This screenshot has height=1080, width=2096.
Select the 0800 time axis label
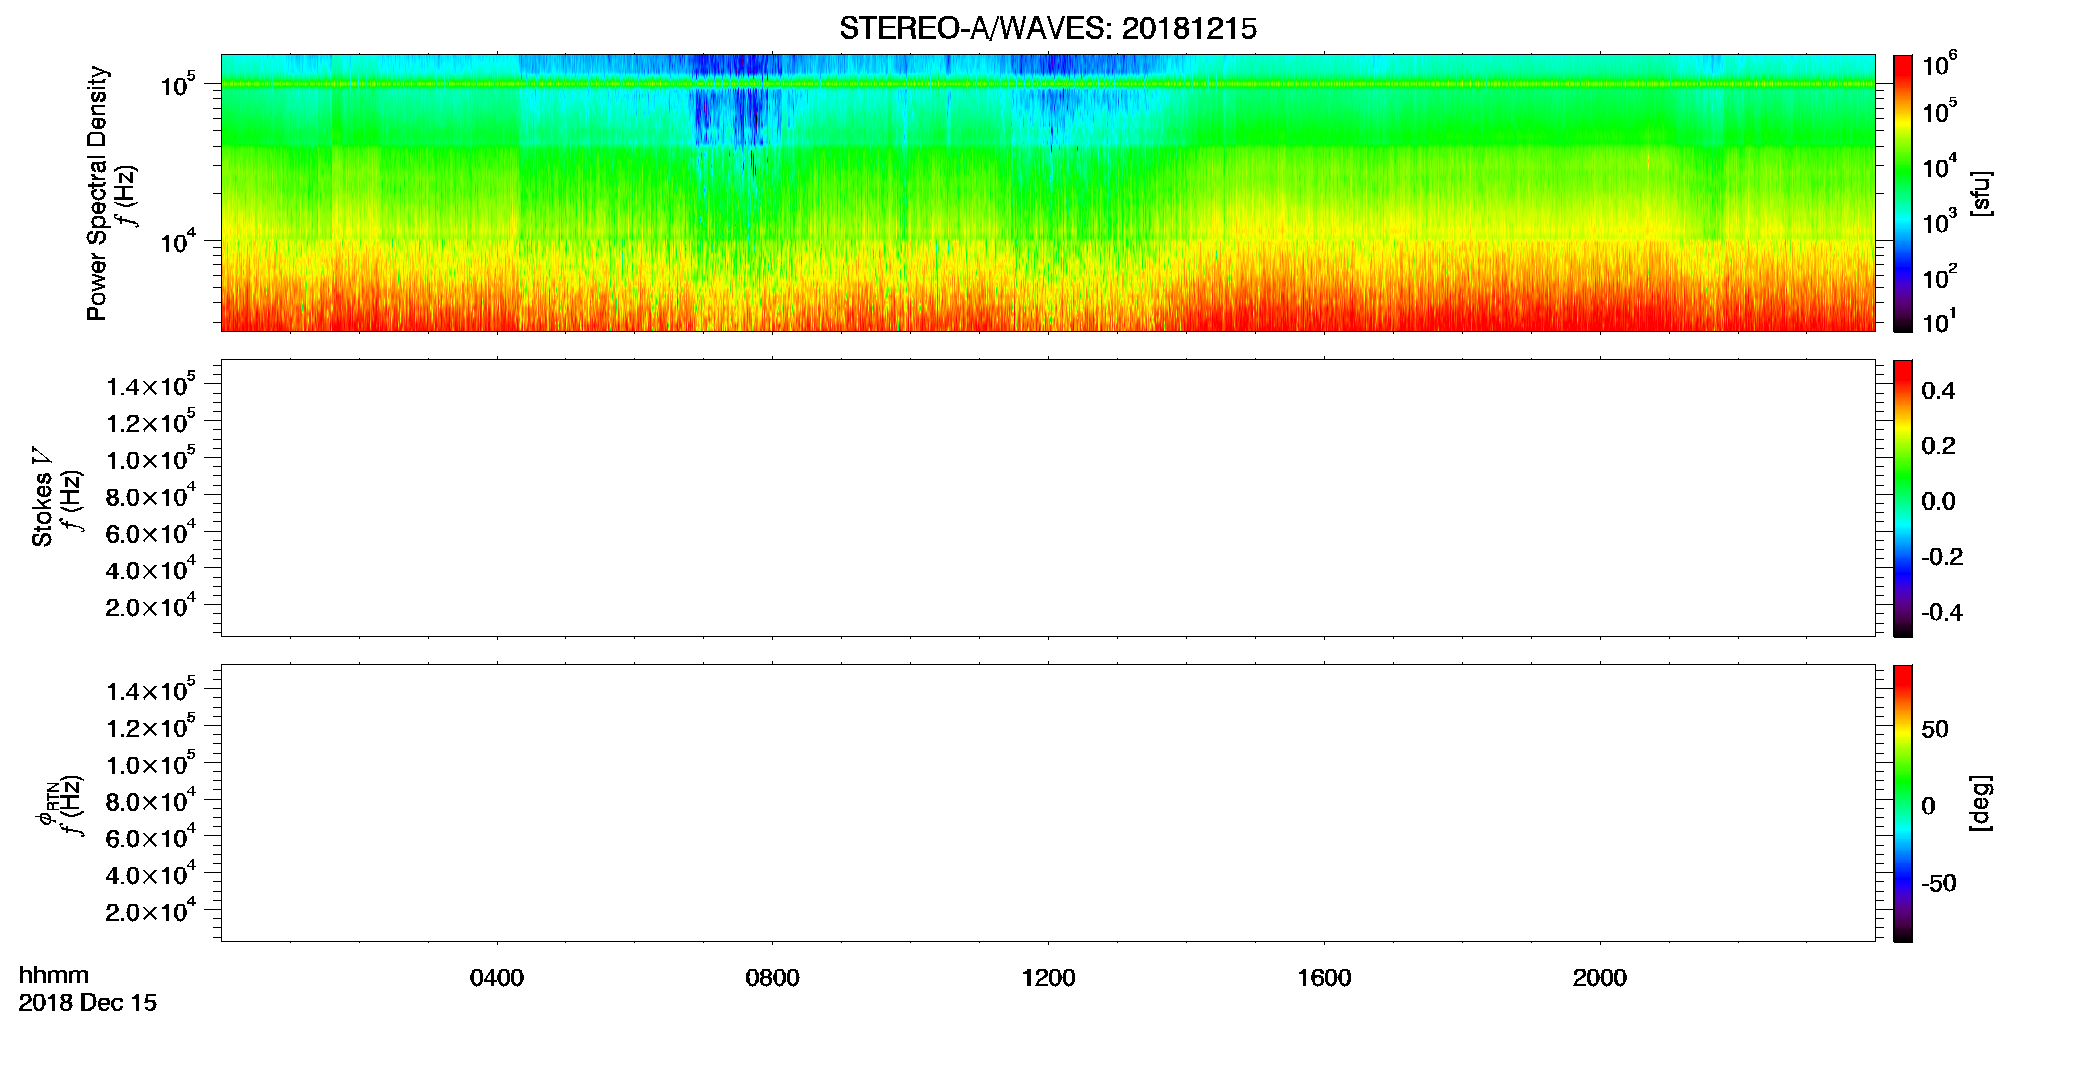click(772, 978)
